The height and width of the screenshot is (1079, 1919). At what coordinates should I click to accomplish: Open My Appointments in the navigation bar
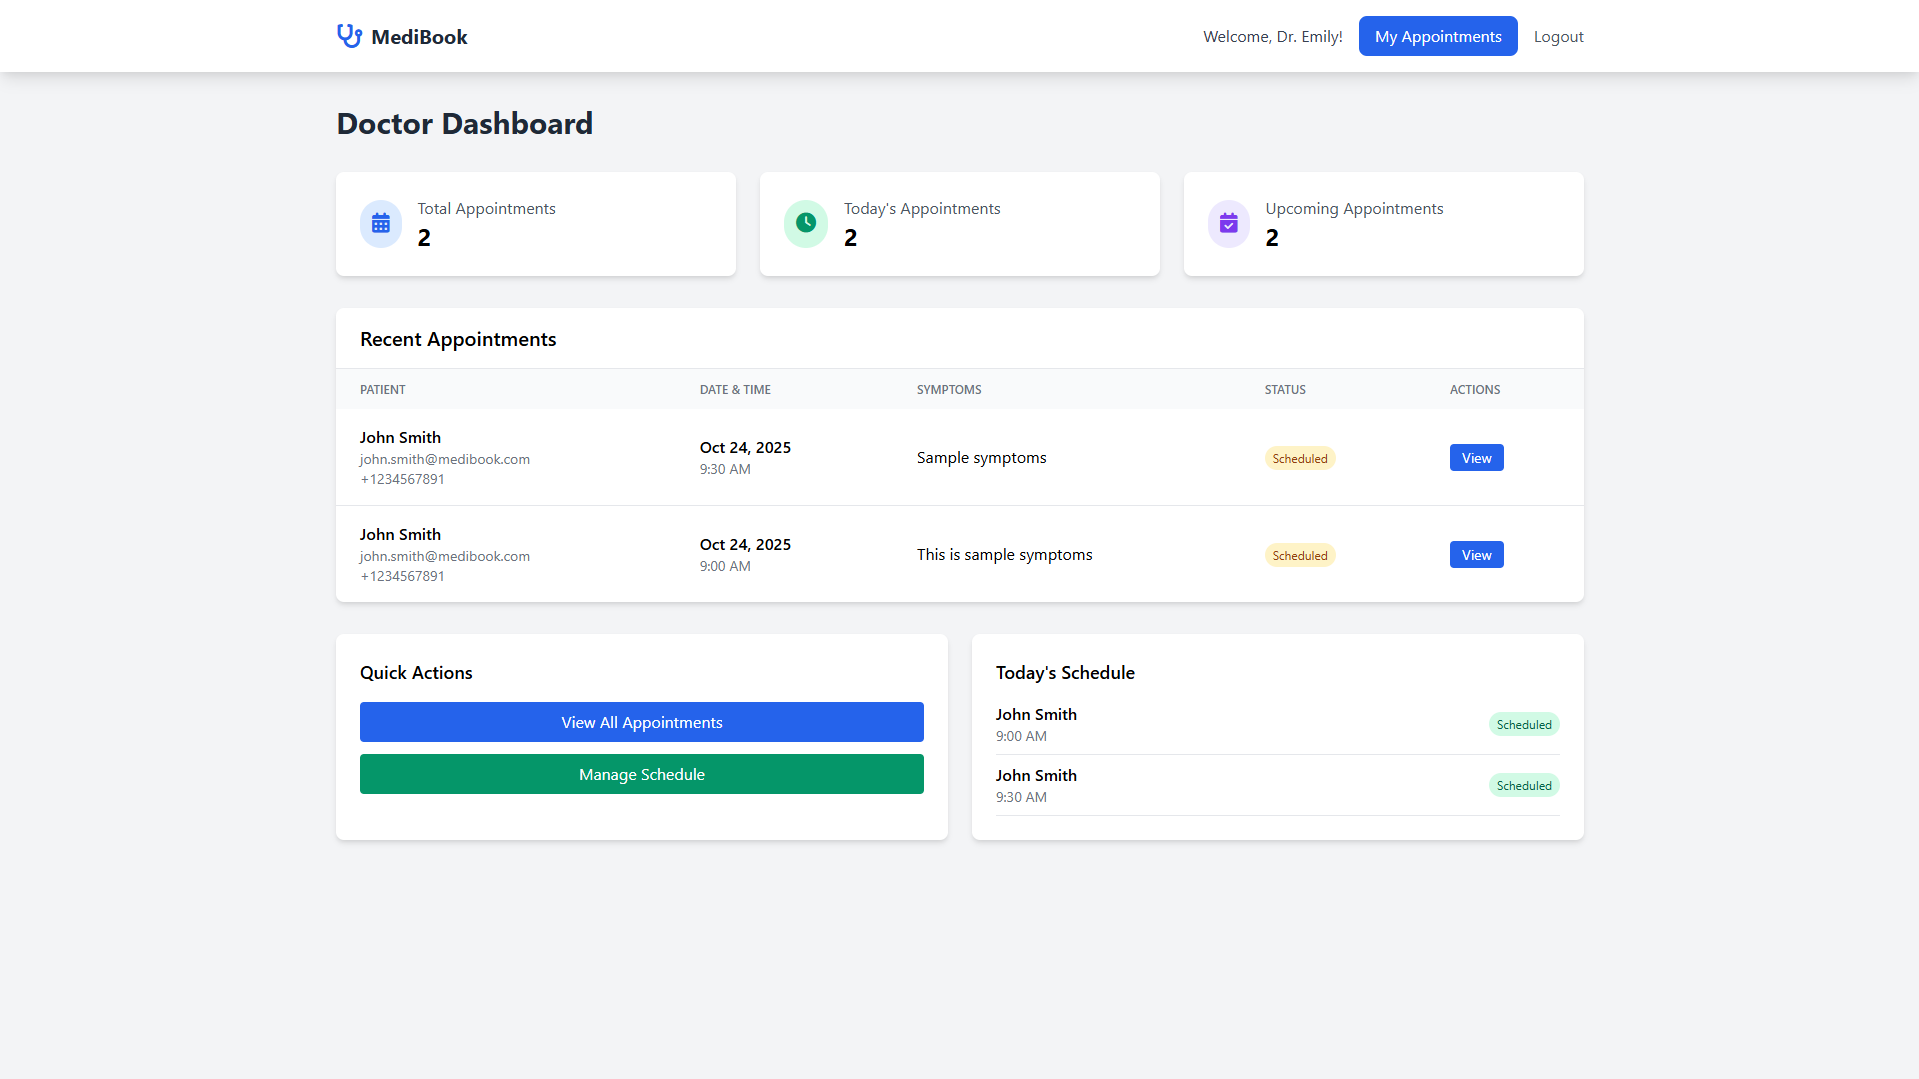[1437, 36]
